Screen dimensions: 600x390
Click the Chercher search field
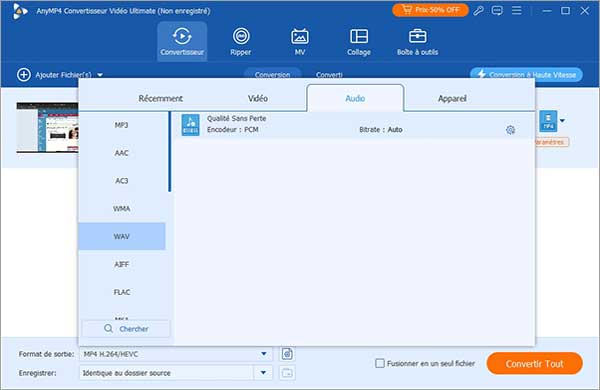coord(126,328)
